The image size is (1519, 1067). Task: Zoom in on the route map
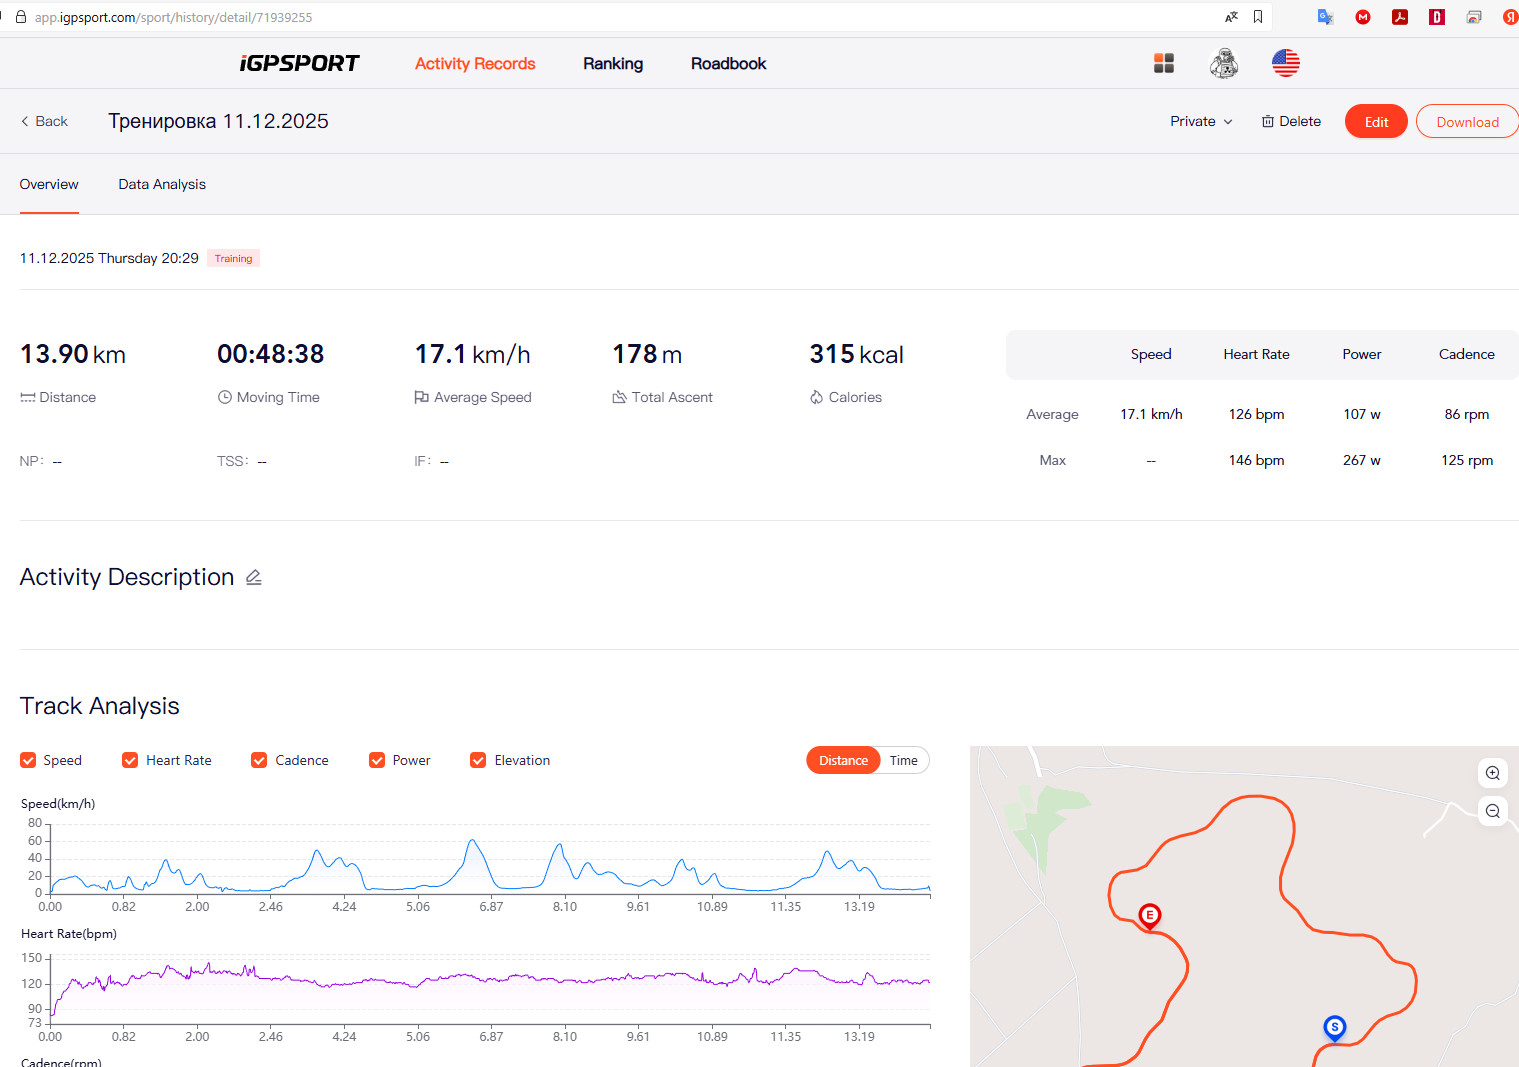click(1493, 773)
